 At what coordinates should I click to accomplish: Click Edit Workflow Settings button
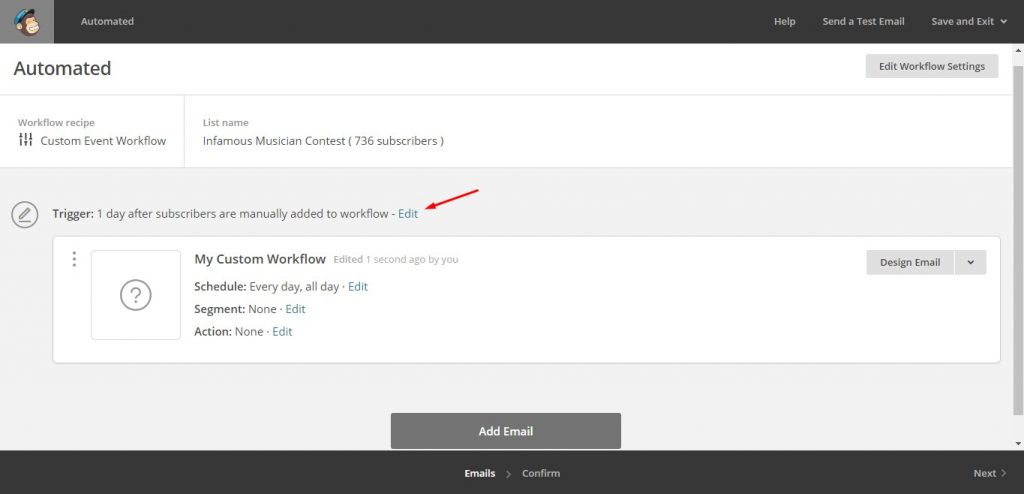(932, 66)
